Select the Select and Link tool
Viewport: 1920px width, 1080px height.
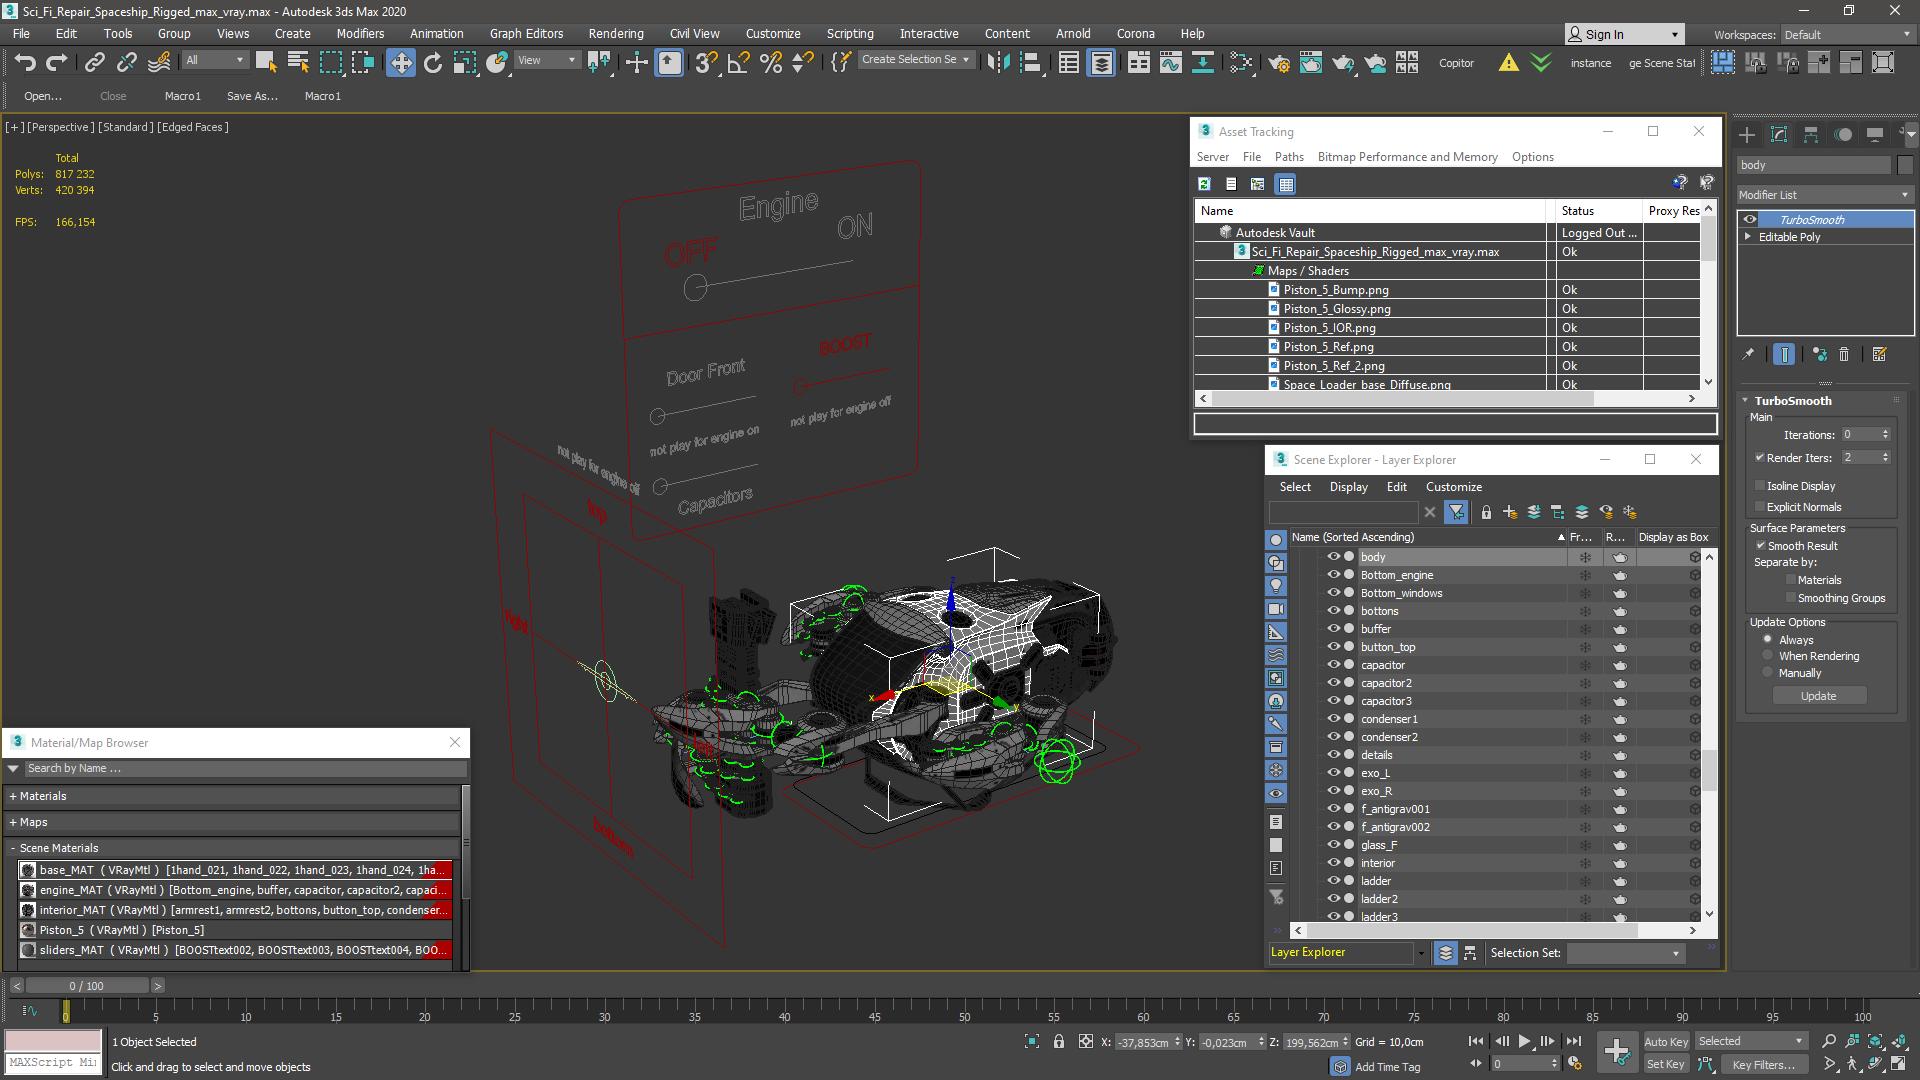[x=94, y=62]
